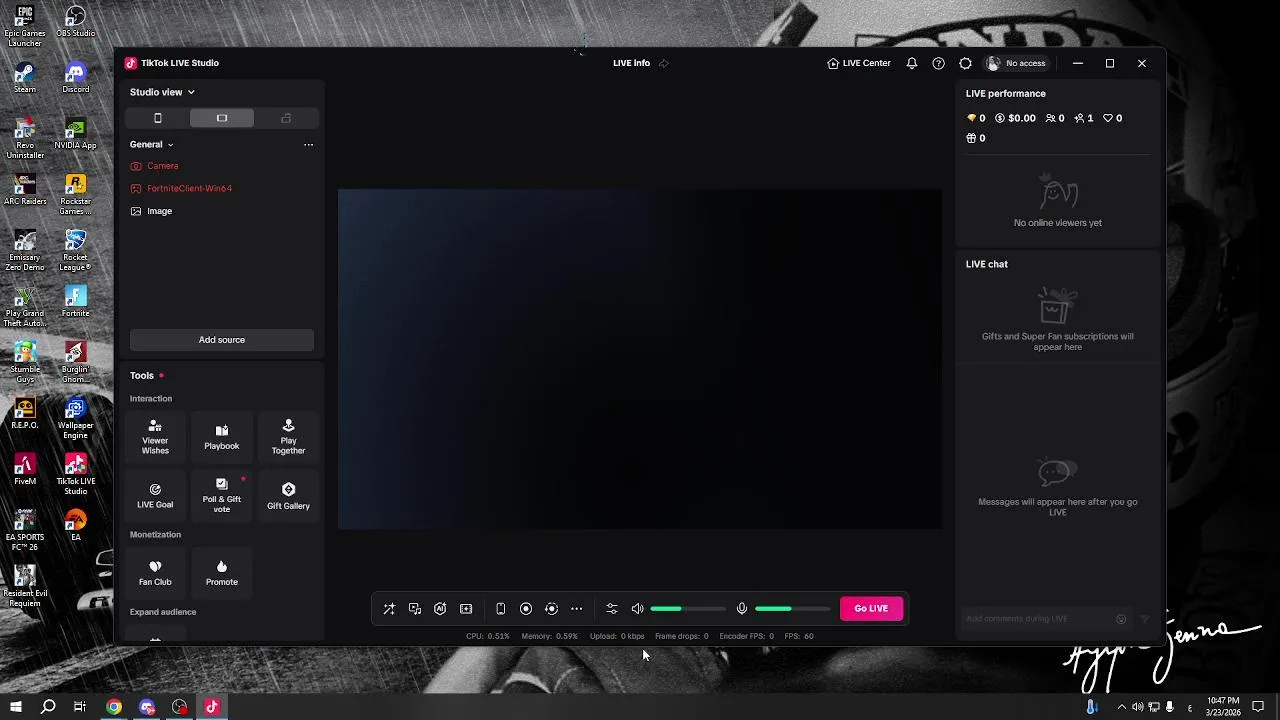Click the Add source button
This screenshot has width=1280, height=720.
point(222,340)
